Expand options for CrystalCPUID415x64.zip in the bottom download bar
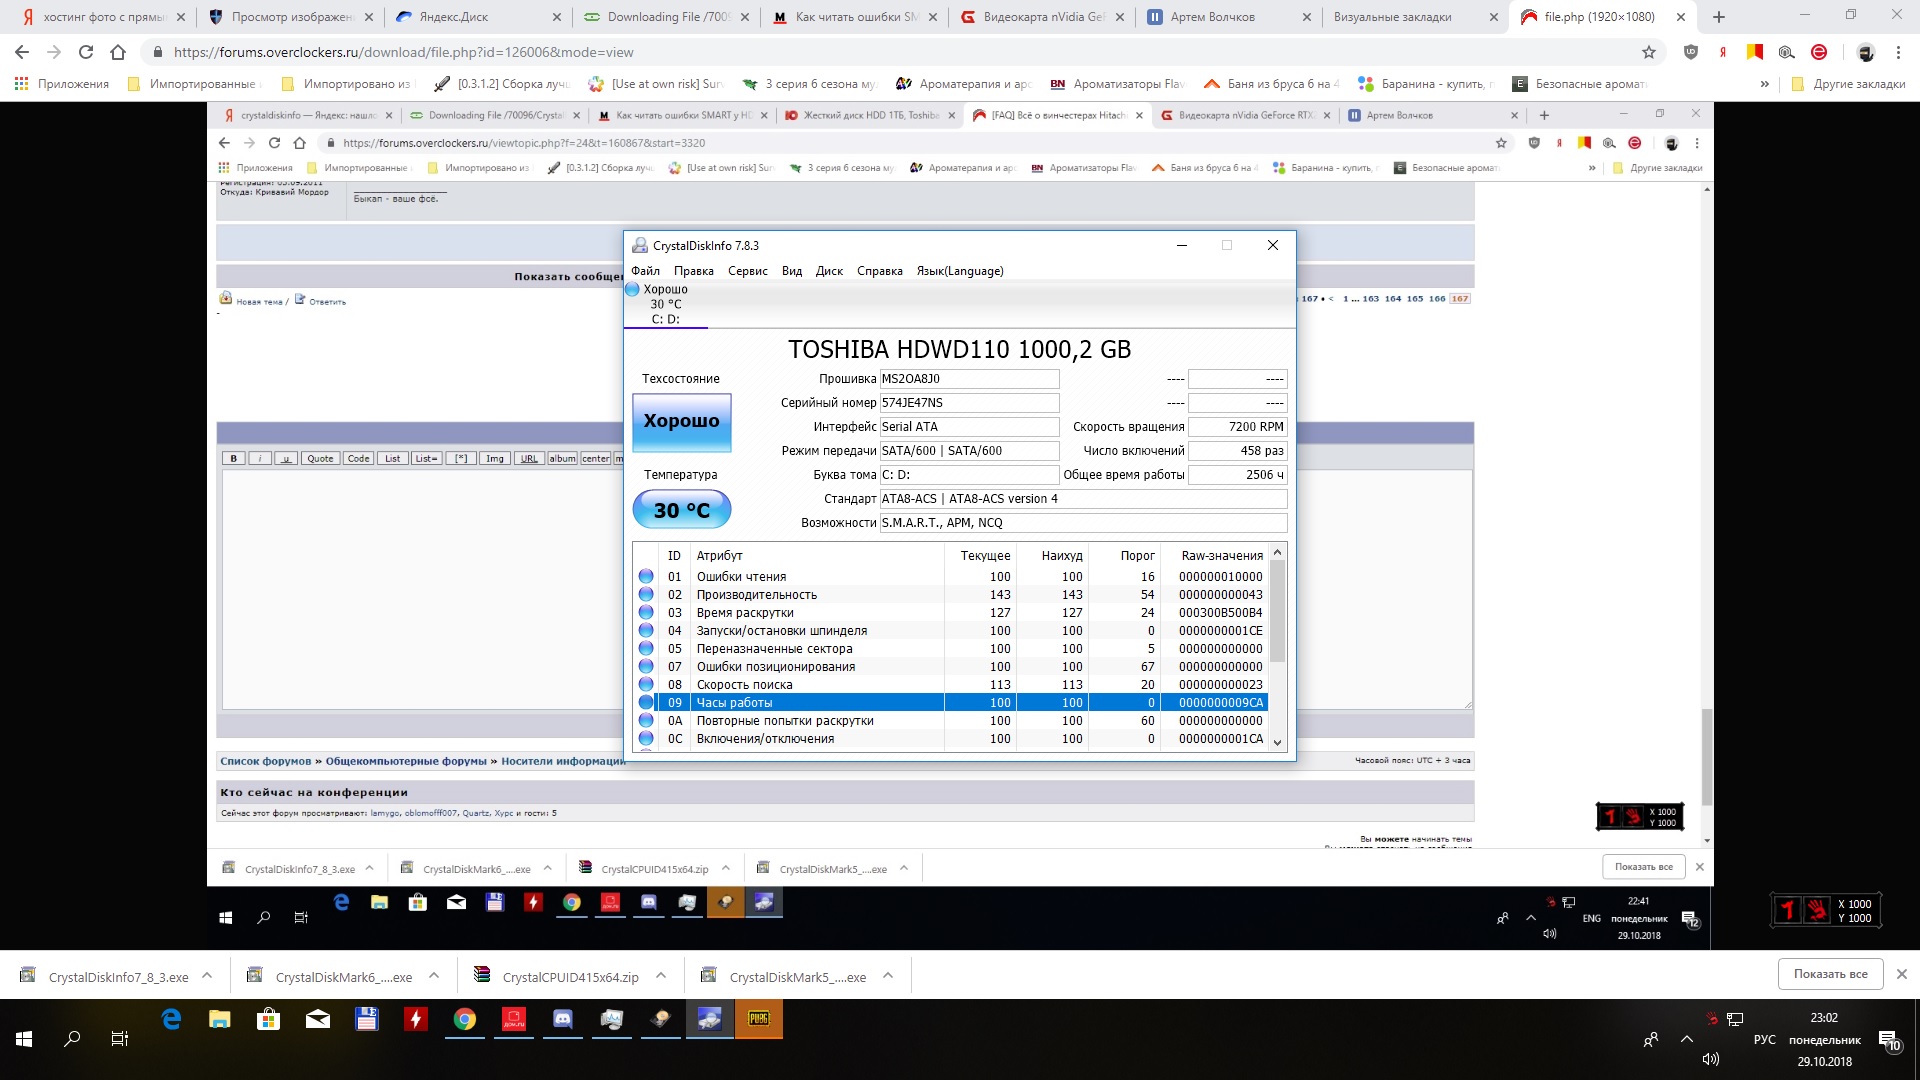The width and height of the screenshot is (1920, 1080). coord(661,976)
